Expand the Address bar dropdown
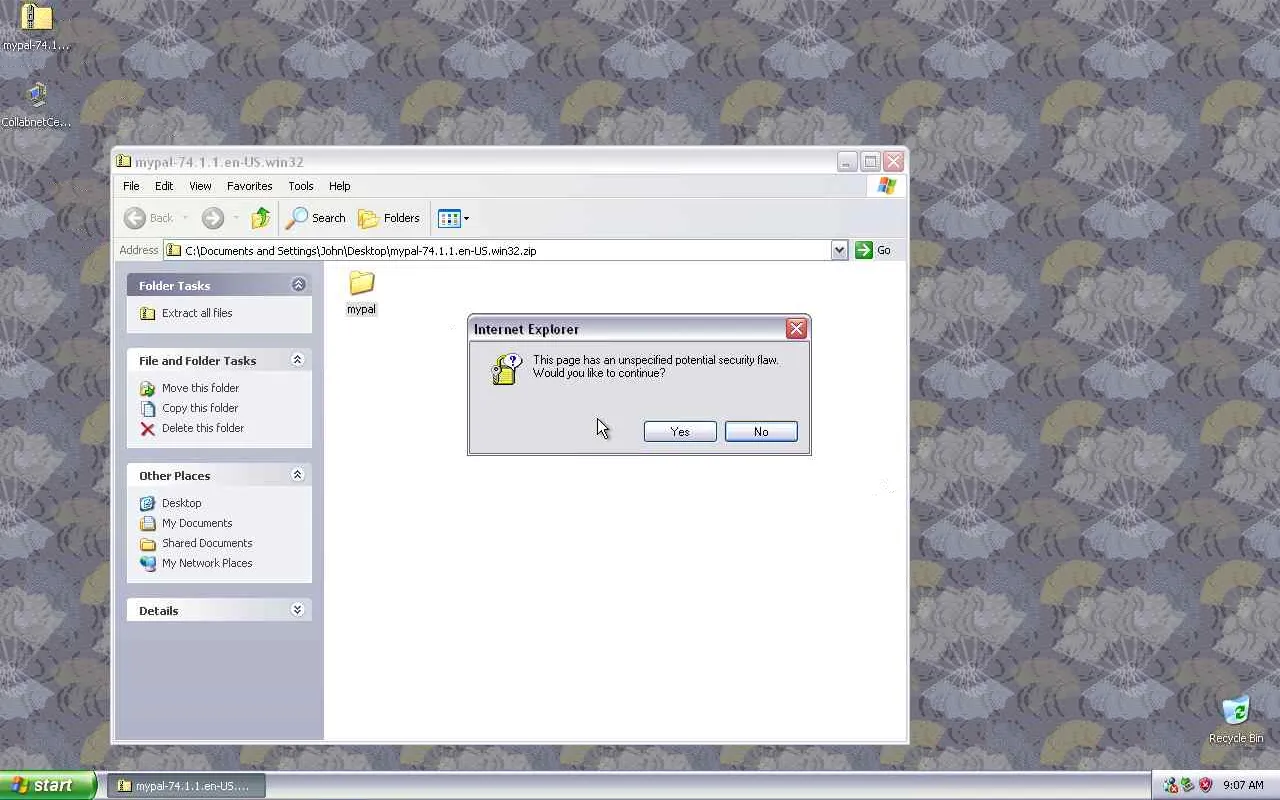Image resolution: width=1280 pixels, height=800 pixels. click(839, 250)
